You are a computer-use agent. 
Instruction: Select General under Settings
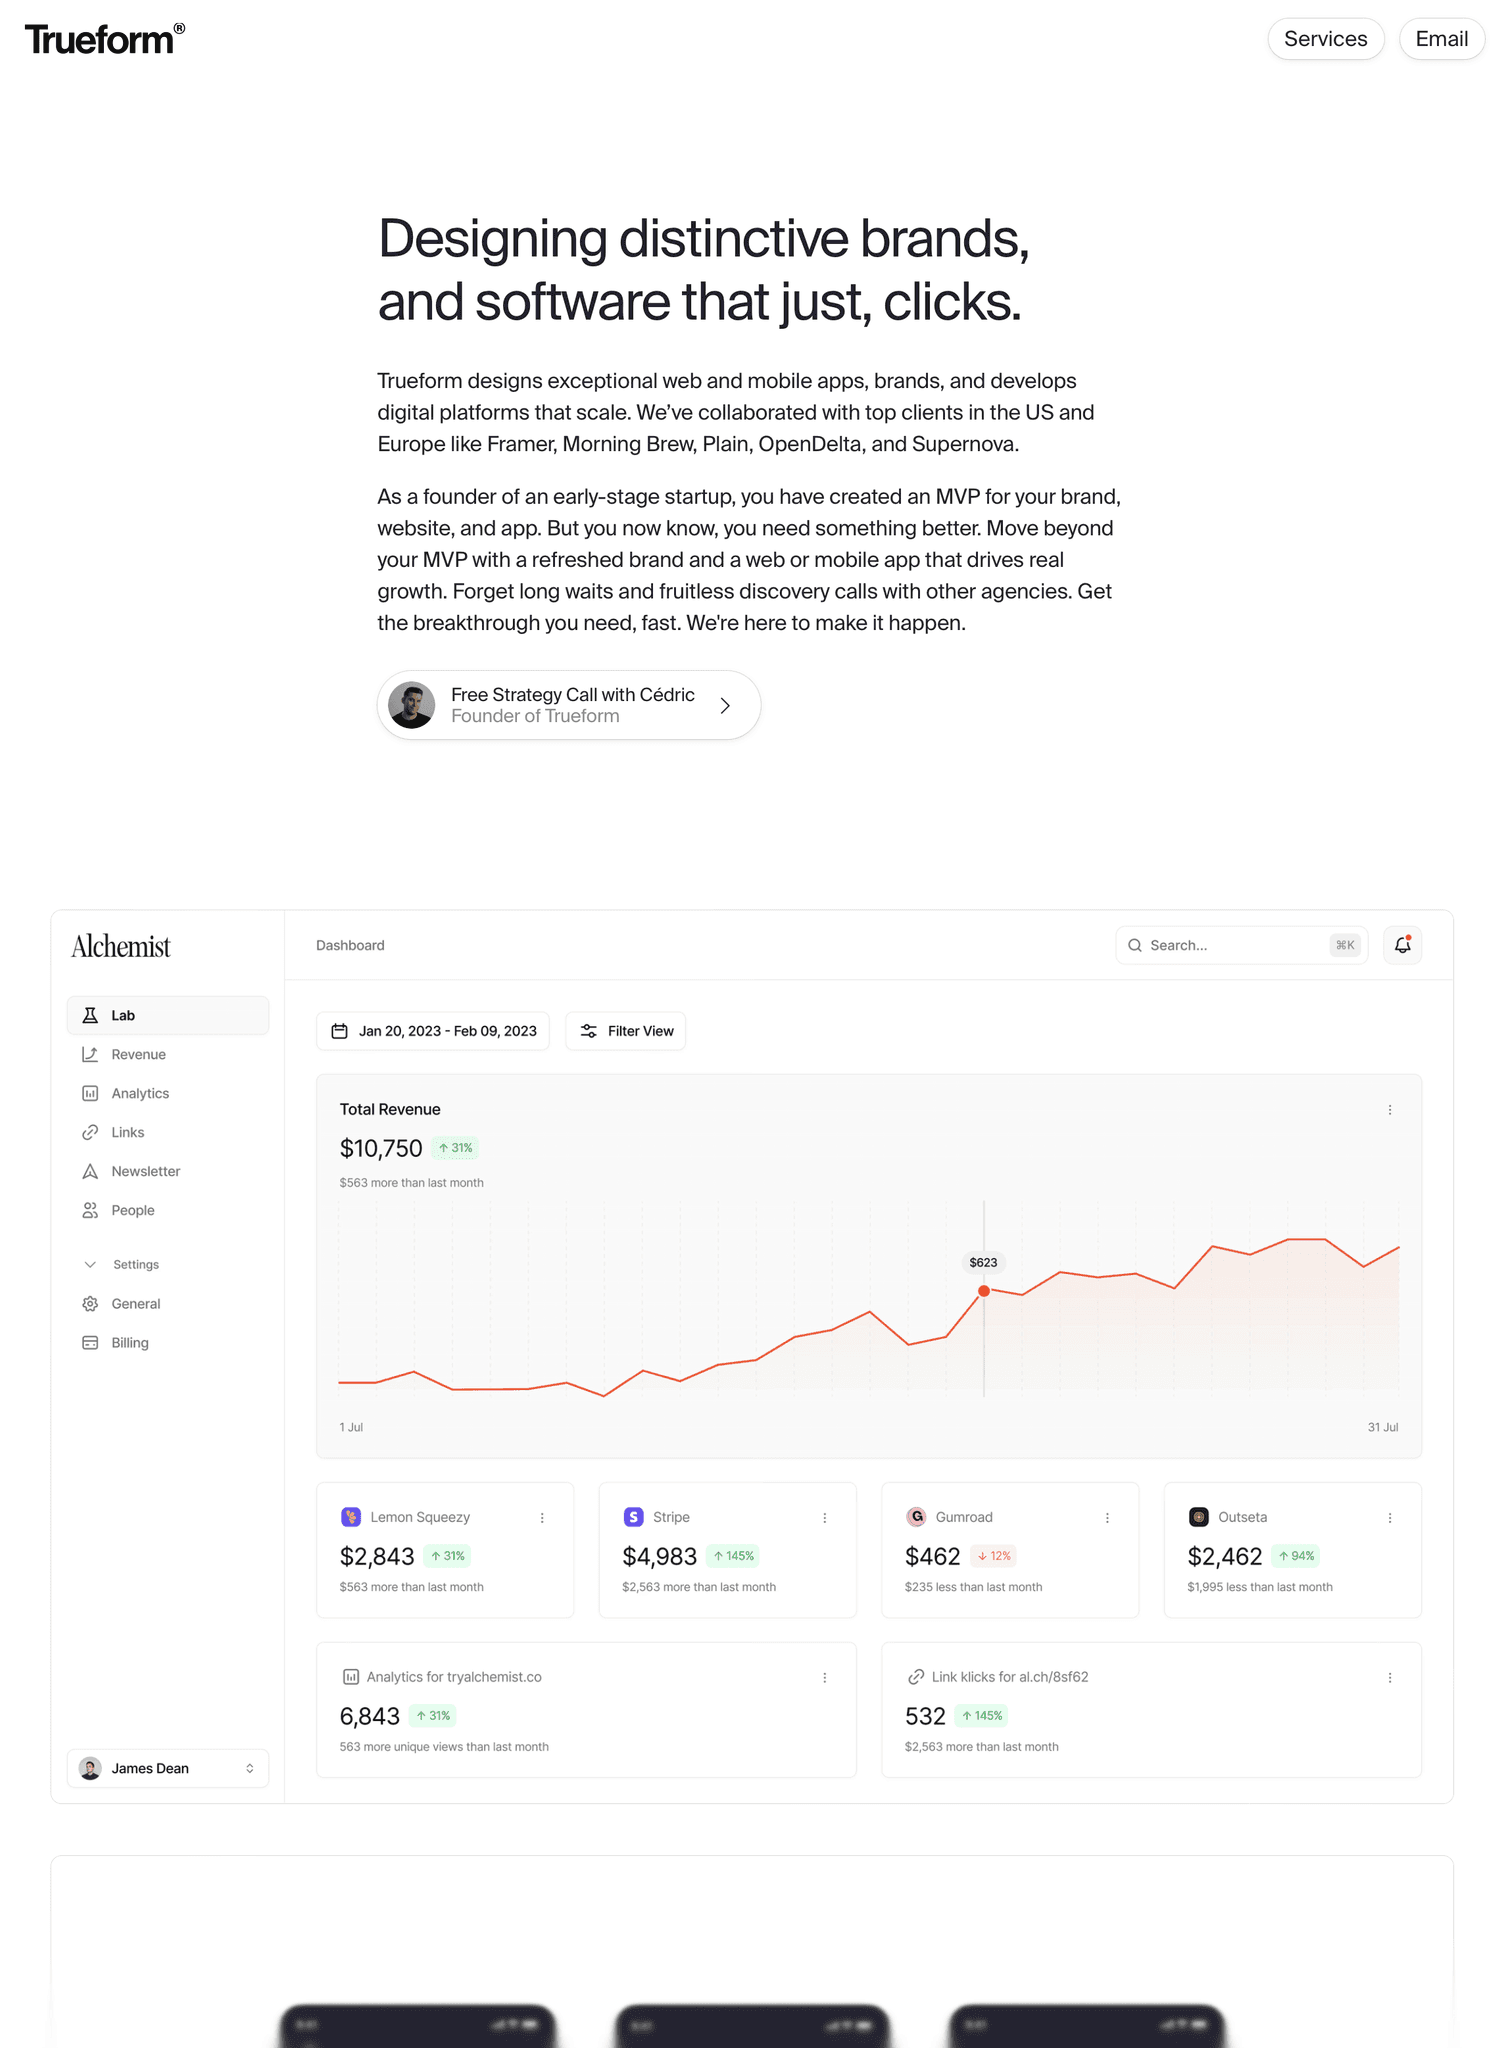tap(91, 1303)
